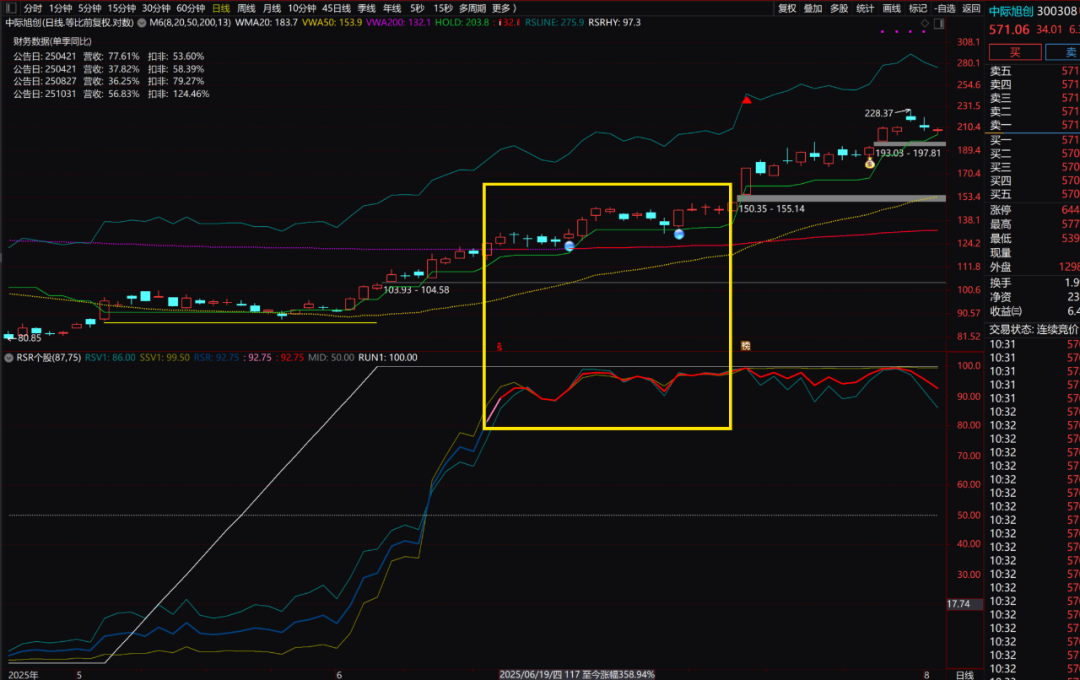The width and height of the screenshot is (1080, 680).
Task: Click the 150.35 - 155.14 gap label
Action: 771,209
